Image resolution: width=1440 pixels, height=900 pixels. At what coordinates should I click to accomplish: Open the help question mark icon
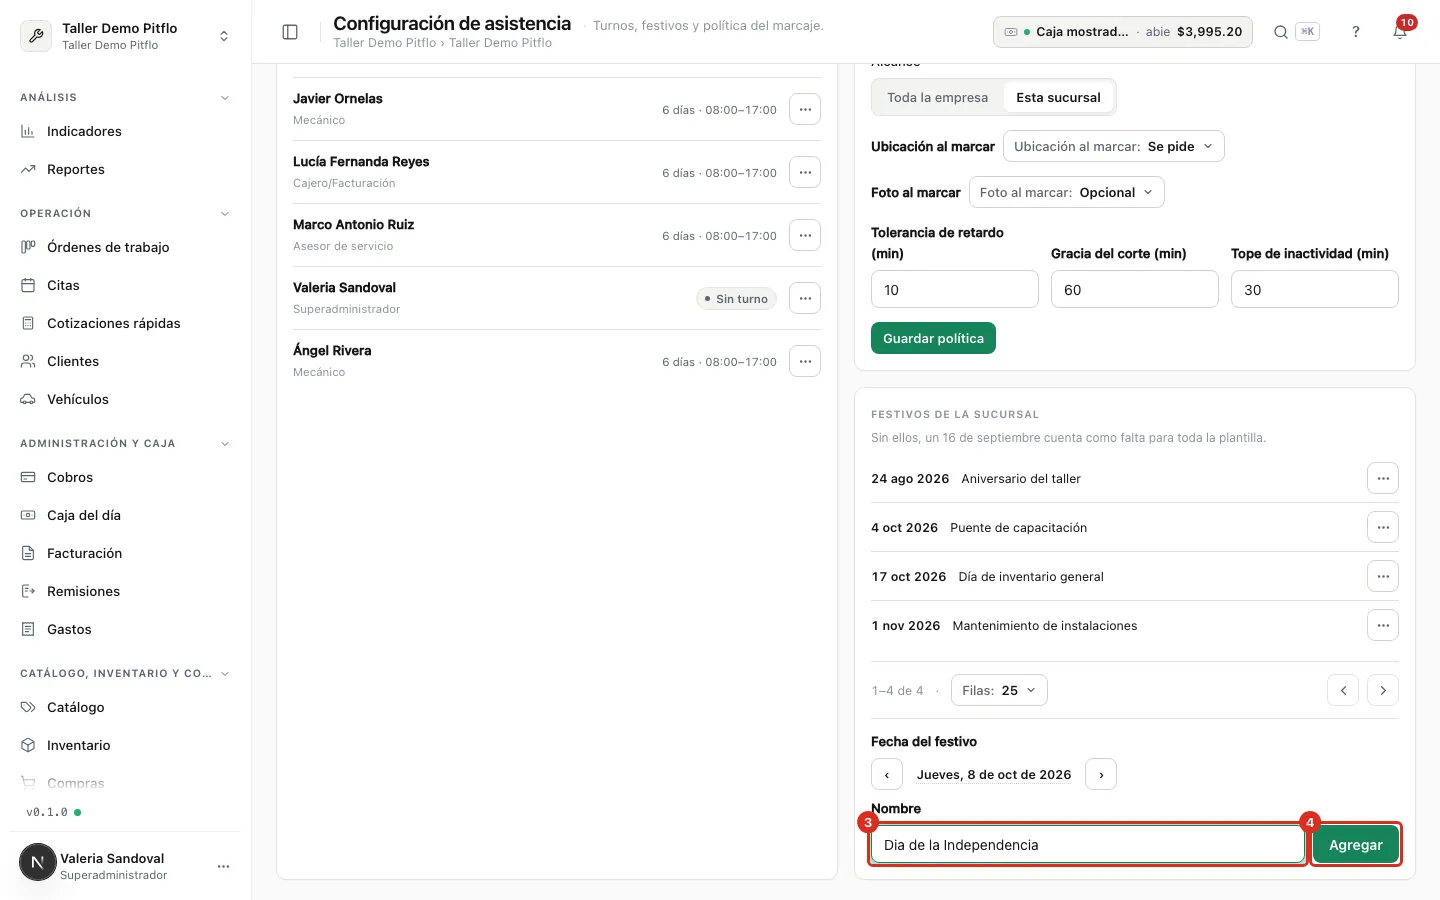pyautogui.click(x=1356, y=32)
